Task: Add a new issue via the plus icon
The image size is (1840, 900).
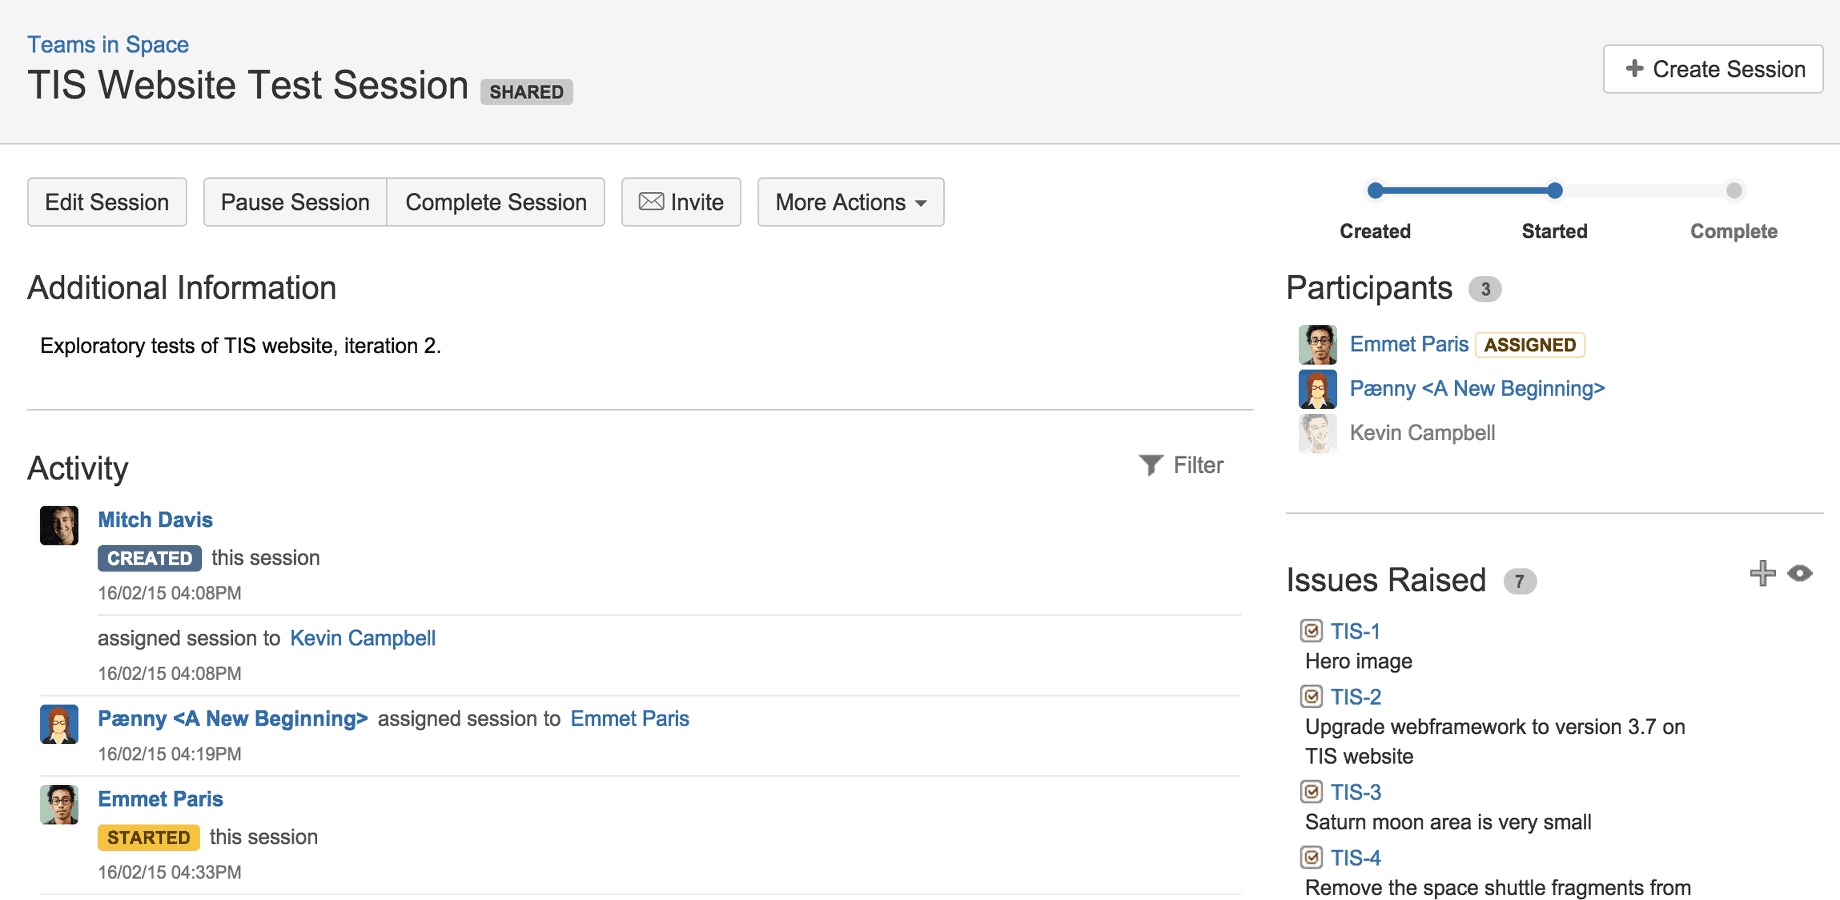Action: 1763,573
